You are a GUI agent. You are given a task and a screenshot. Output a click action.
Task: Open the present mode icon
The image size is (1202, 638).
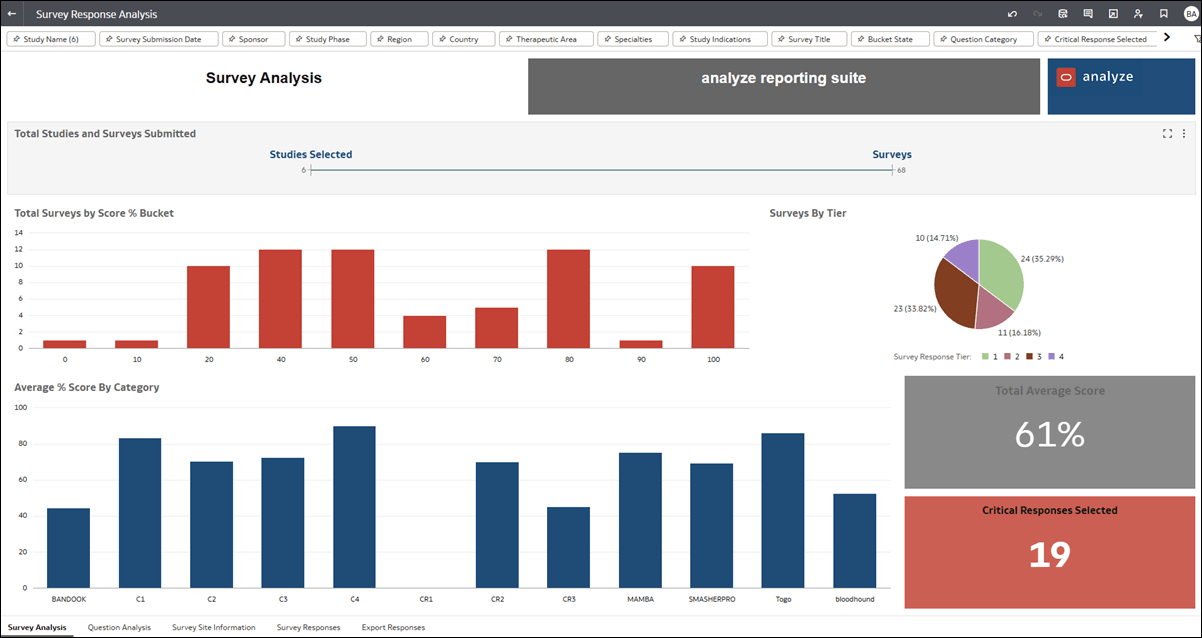coord(1112,13)
